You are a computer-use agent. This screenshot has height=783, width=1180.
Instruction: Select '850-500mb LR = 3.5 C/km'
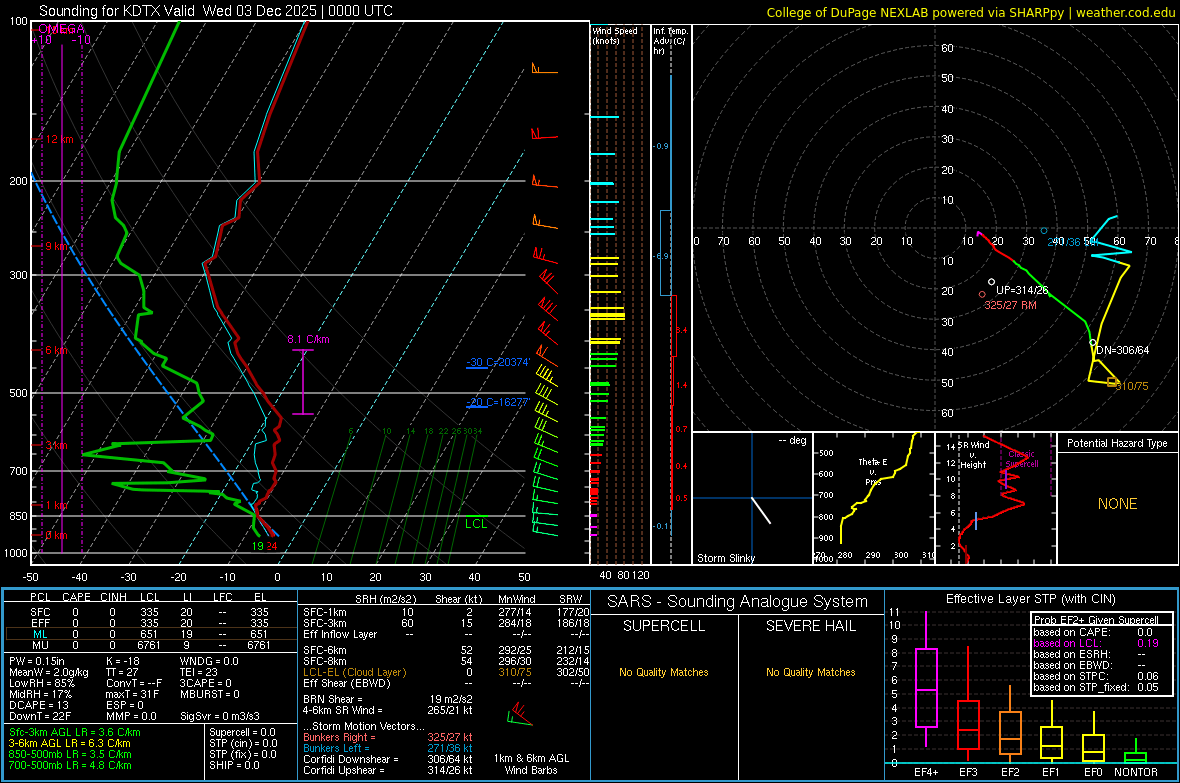[70, 754]
